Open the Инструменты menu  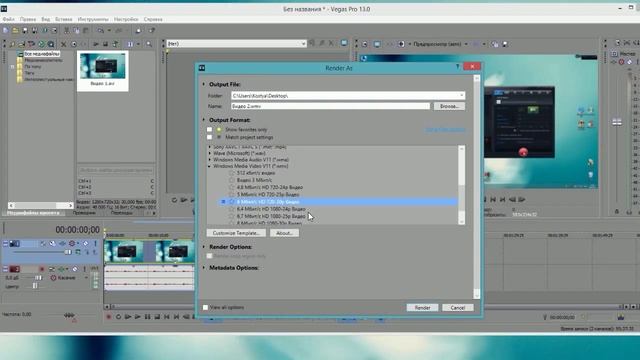coord(93,19)
